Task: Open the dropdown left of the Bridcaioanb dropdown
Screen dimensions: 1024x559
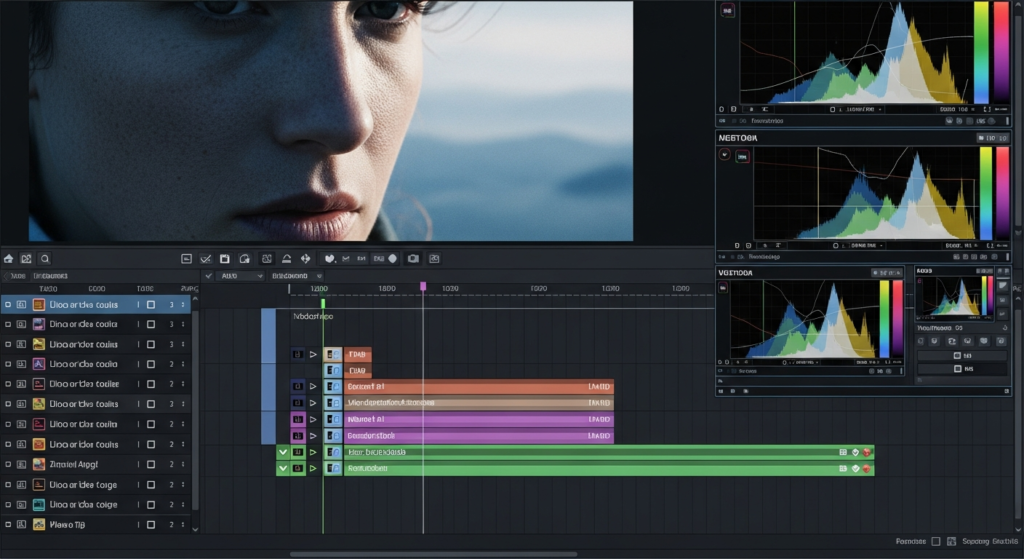Action: [x=240, y=275]
